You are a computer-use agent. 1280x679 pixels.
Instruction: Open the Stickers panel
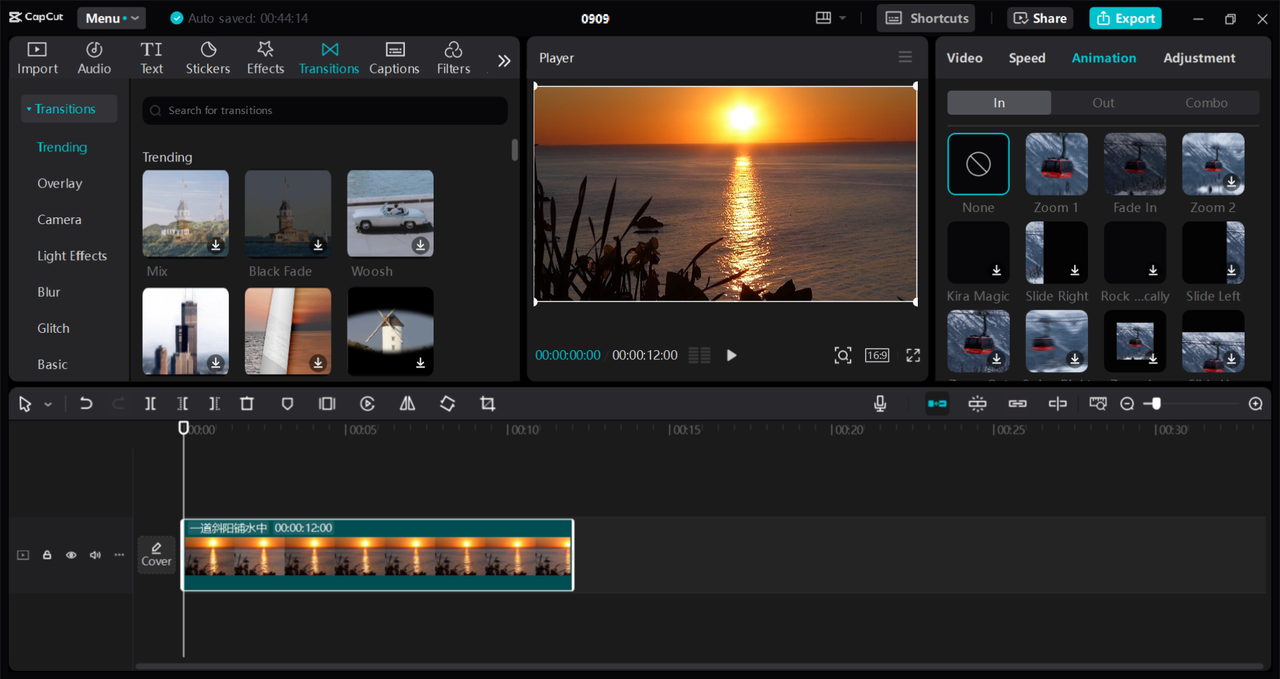tap(208, 58)
